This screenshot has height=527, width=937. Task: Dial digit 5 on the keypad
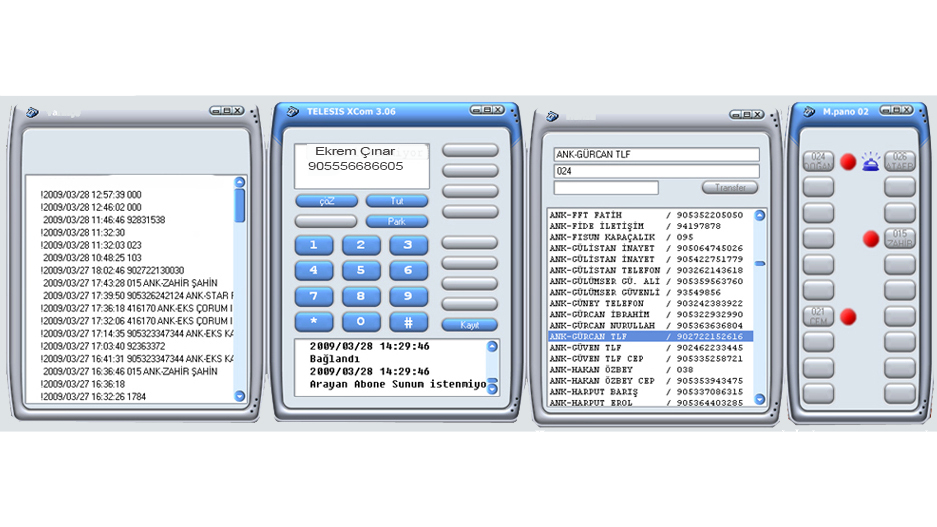pyautogui.click(x=361, y=271)
